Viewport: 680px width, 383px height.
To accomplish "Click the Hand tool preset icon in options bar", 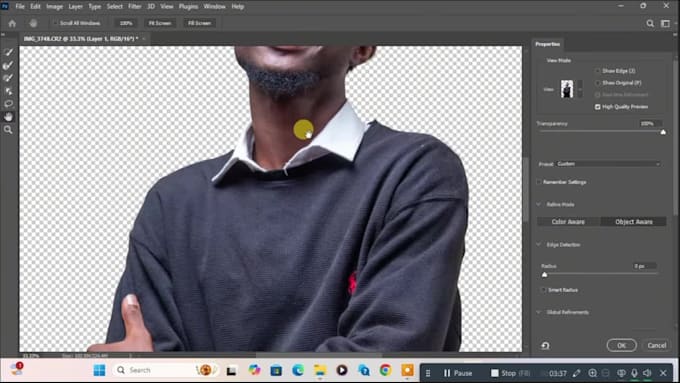I will (x=33, y=23).
